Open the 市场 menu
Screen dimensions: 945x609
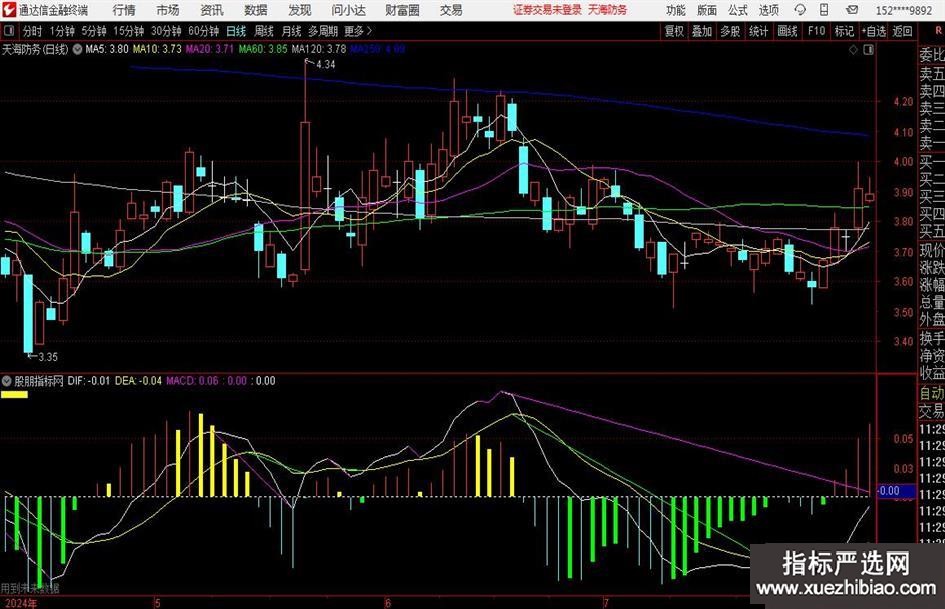168,10
